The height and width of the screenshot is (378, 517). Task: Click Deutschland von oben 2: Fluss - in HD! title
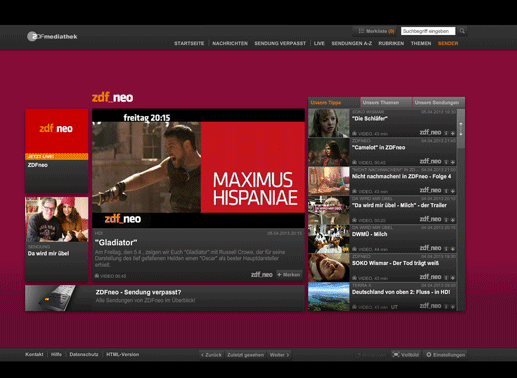point(401,292)
